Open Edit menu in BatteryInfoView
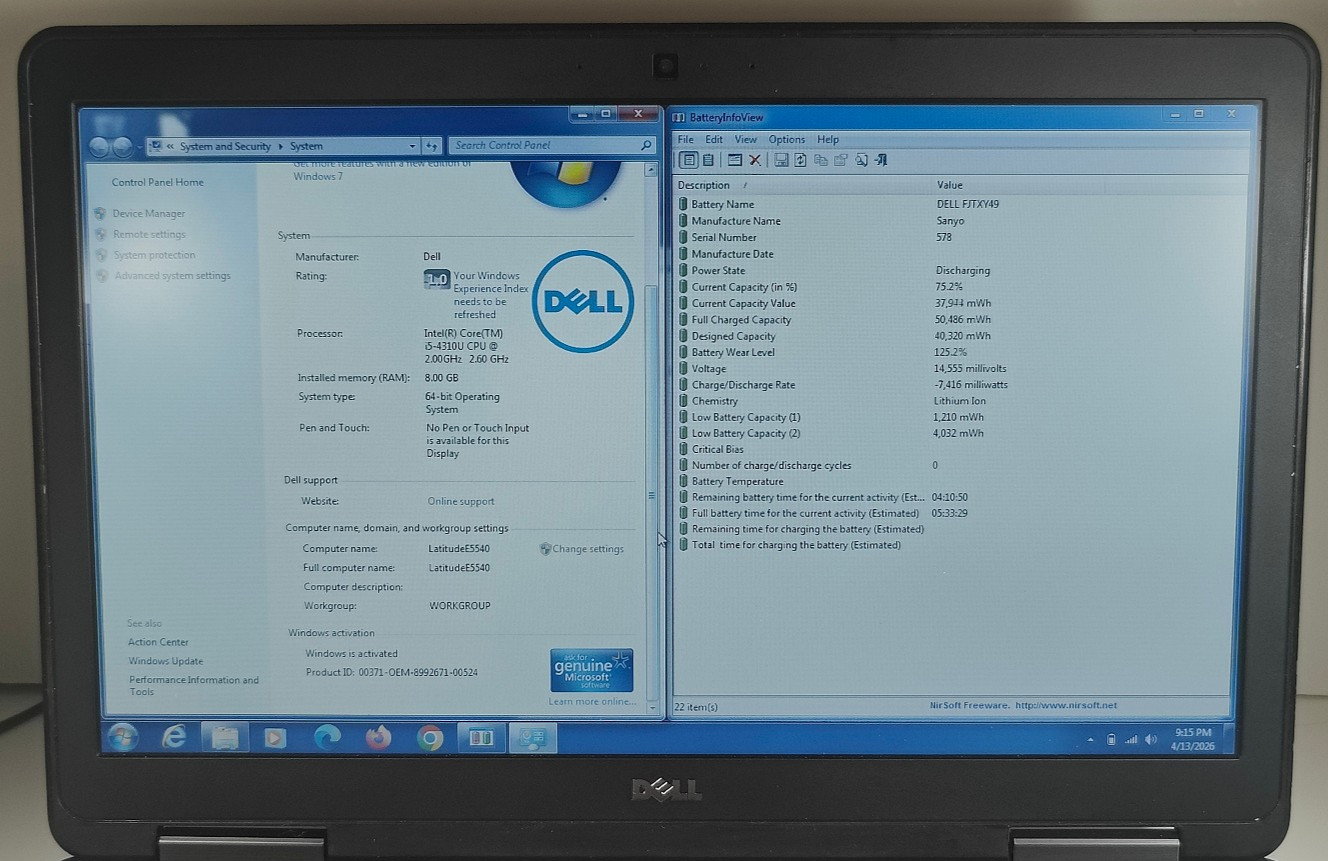 (714, 140)
